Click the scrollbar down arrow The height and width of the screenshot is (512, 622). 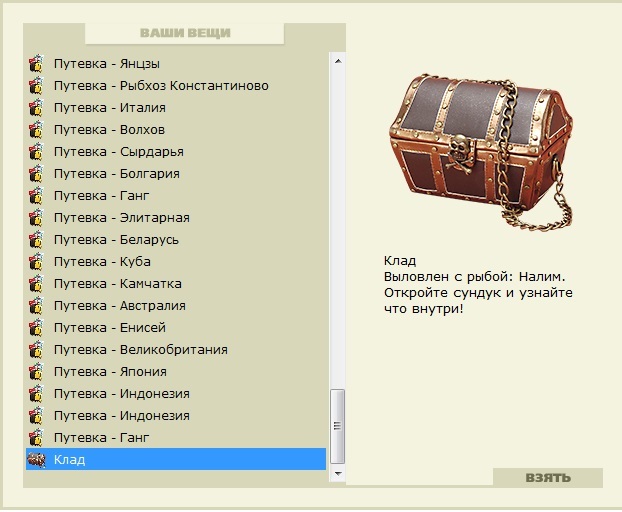click(338, 474)
